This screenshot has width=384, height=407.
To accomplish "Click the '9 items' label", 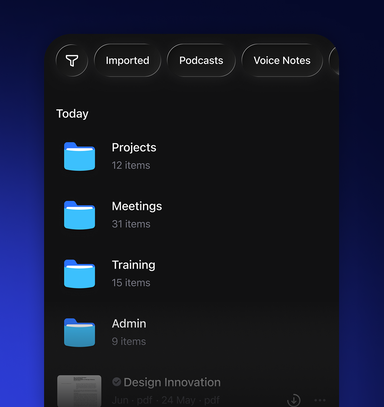I will pyautogui.click(x=129, y=341).
